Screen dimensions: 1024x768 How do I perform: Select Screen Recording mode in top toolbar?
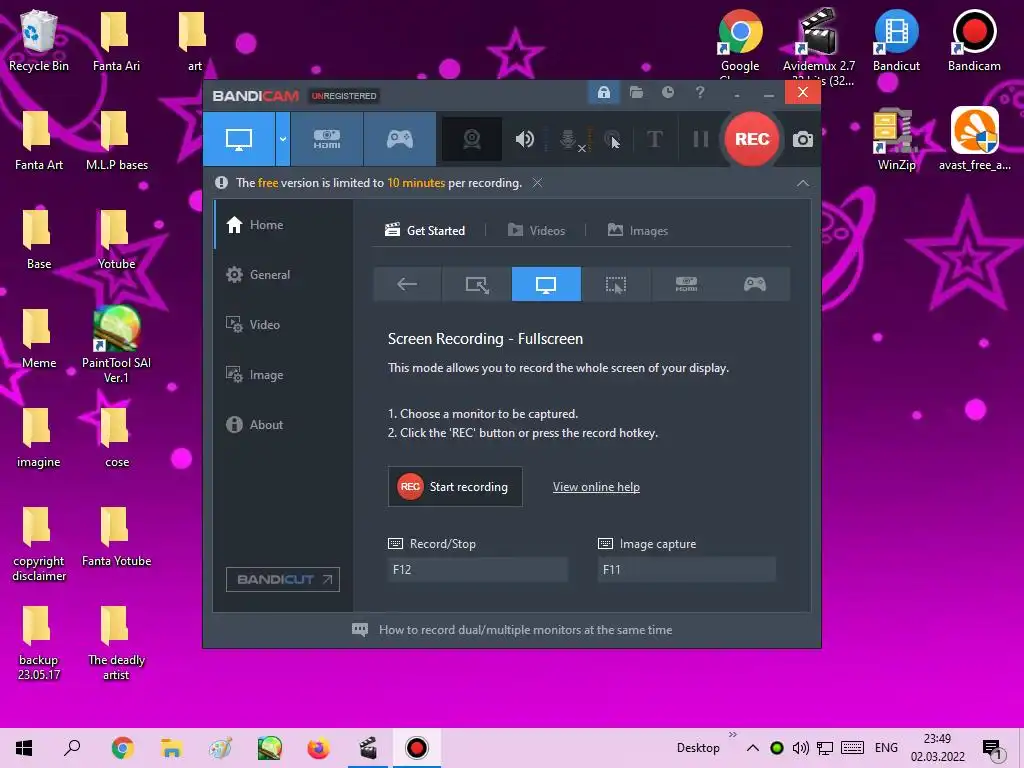pos(239,139)
